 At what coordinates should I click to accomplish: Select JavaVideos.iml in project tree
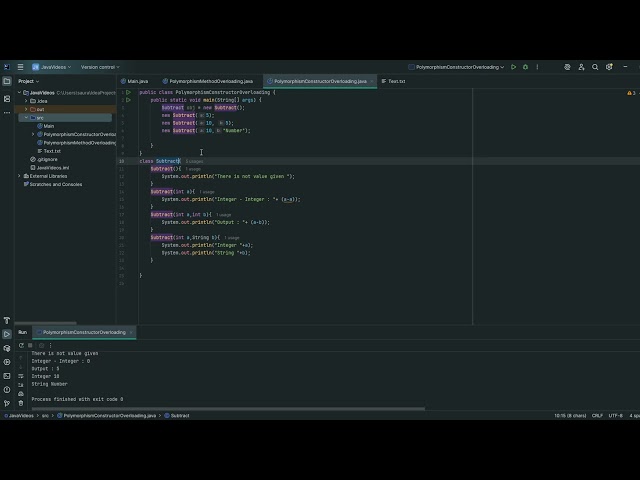(50, 168)
